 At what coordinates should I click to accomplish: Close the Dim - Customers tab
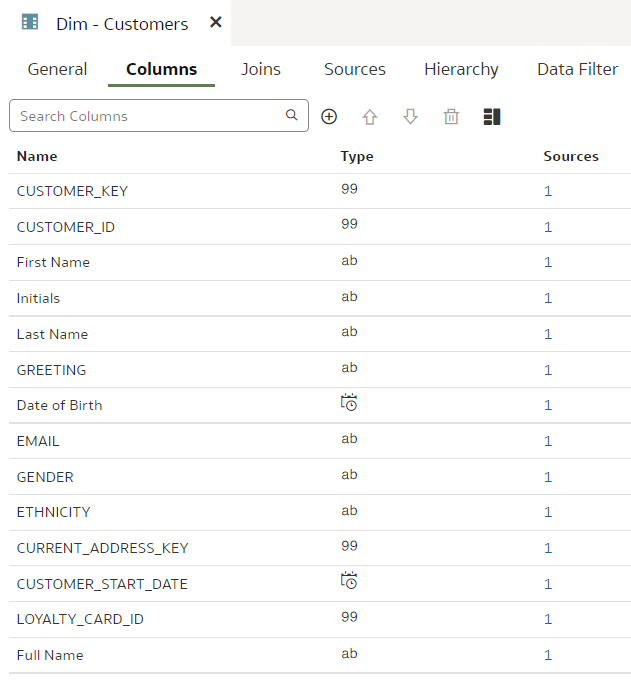tap(215, 22)
